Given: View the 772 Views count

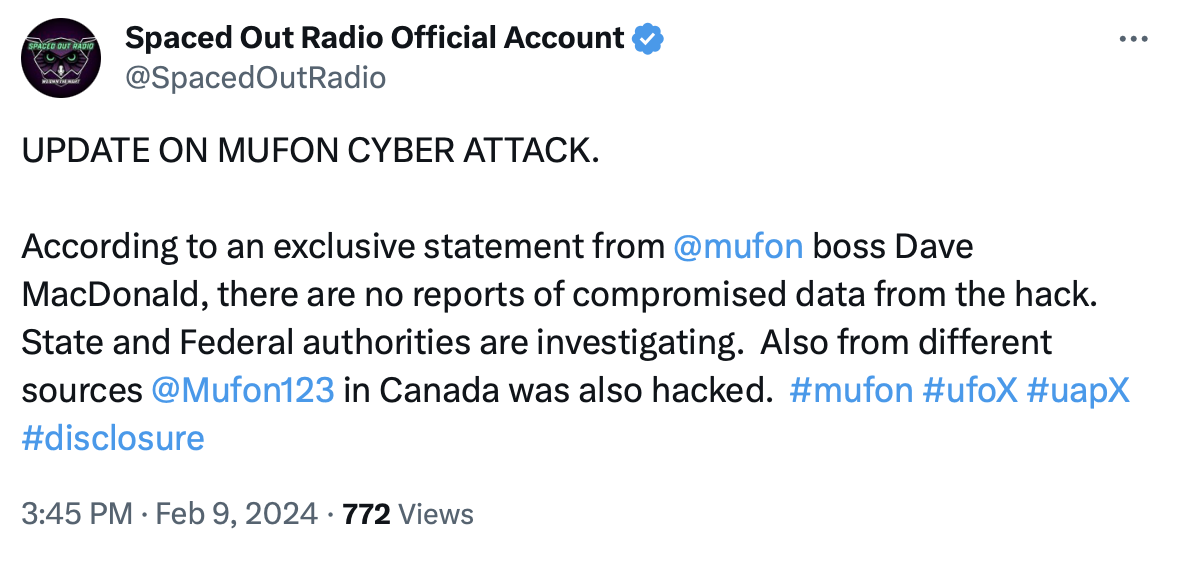Looking at the screenshot, I should (x=408, y=514).
